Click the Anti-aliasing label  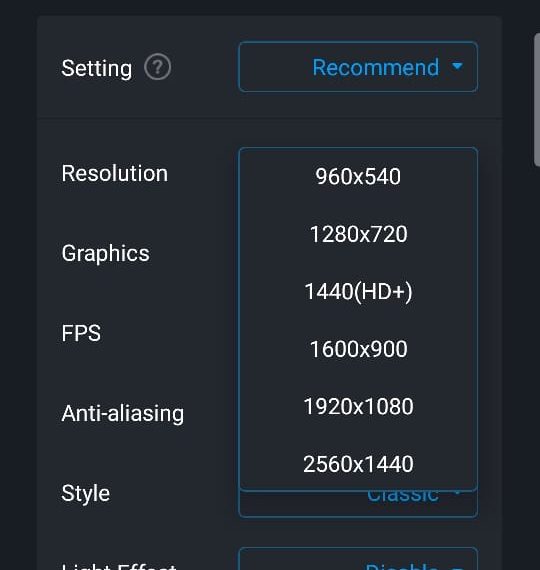(x=123, y=414)
